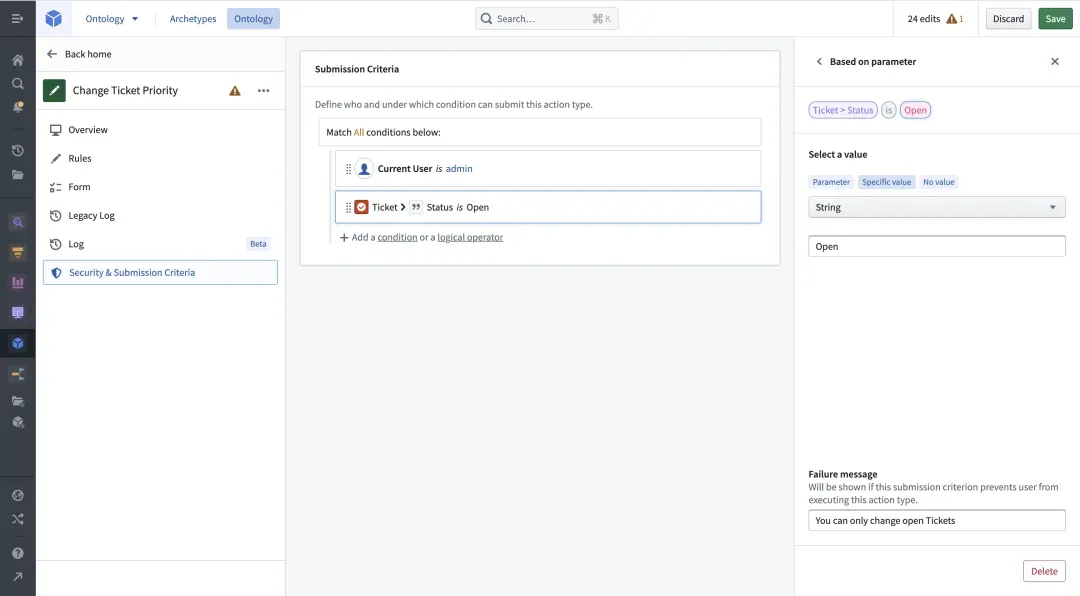1080x596 pixels.
Task: Switch to the Archetypes tab
Action: [193, 19]
